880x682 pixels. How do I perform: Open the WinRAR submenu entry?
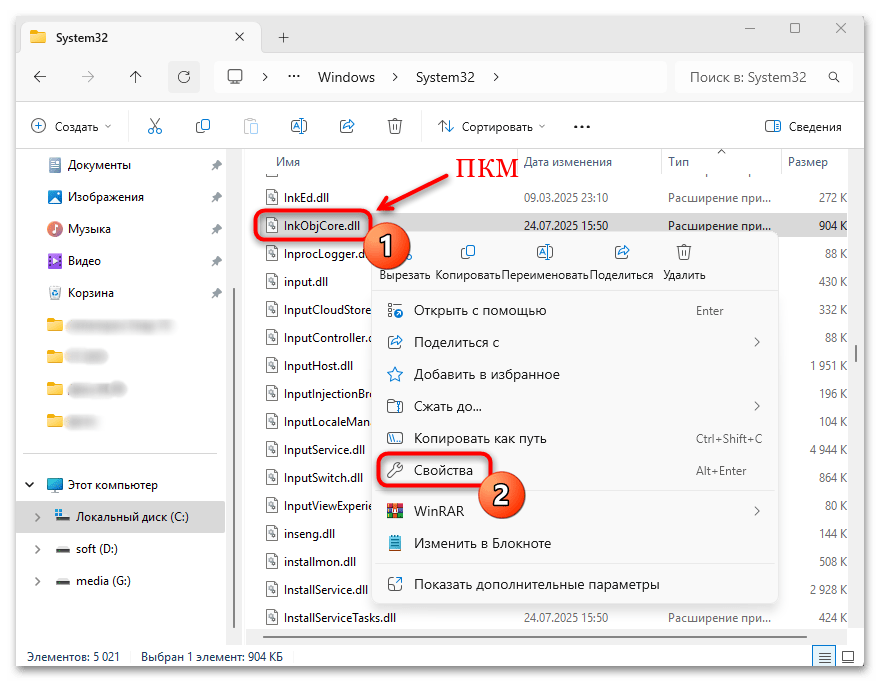click(x=440, y=511)
